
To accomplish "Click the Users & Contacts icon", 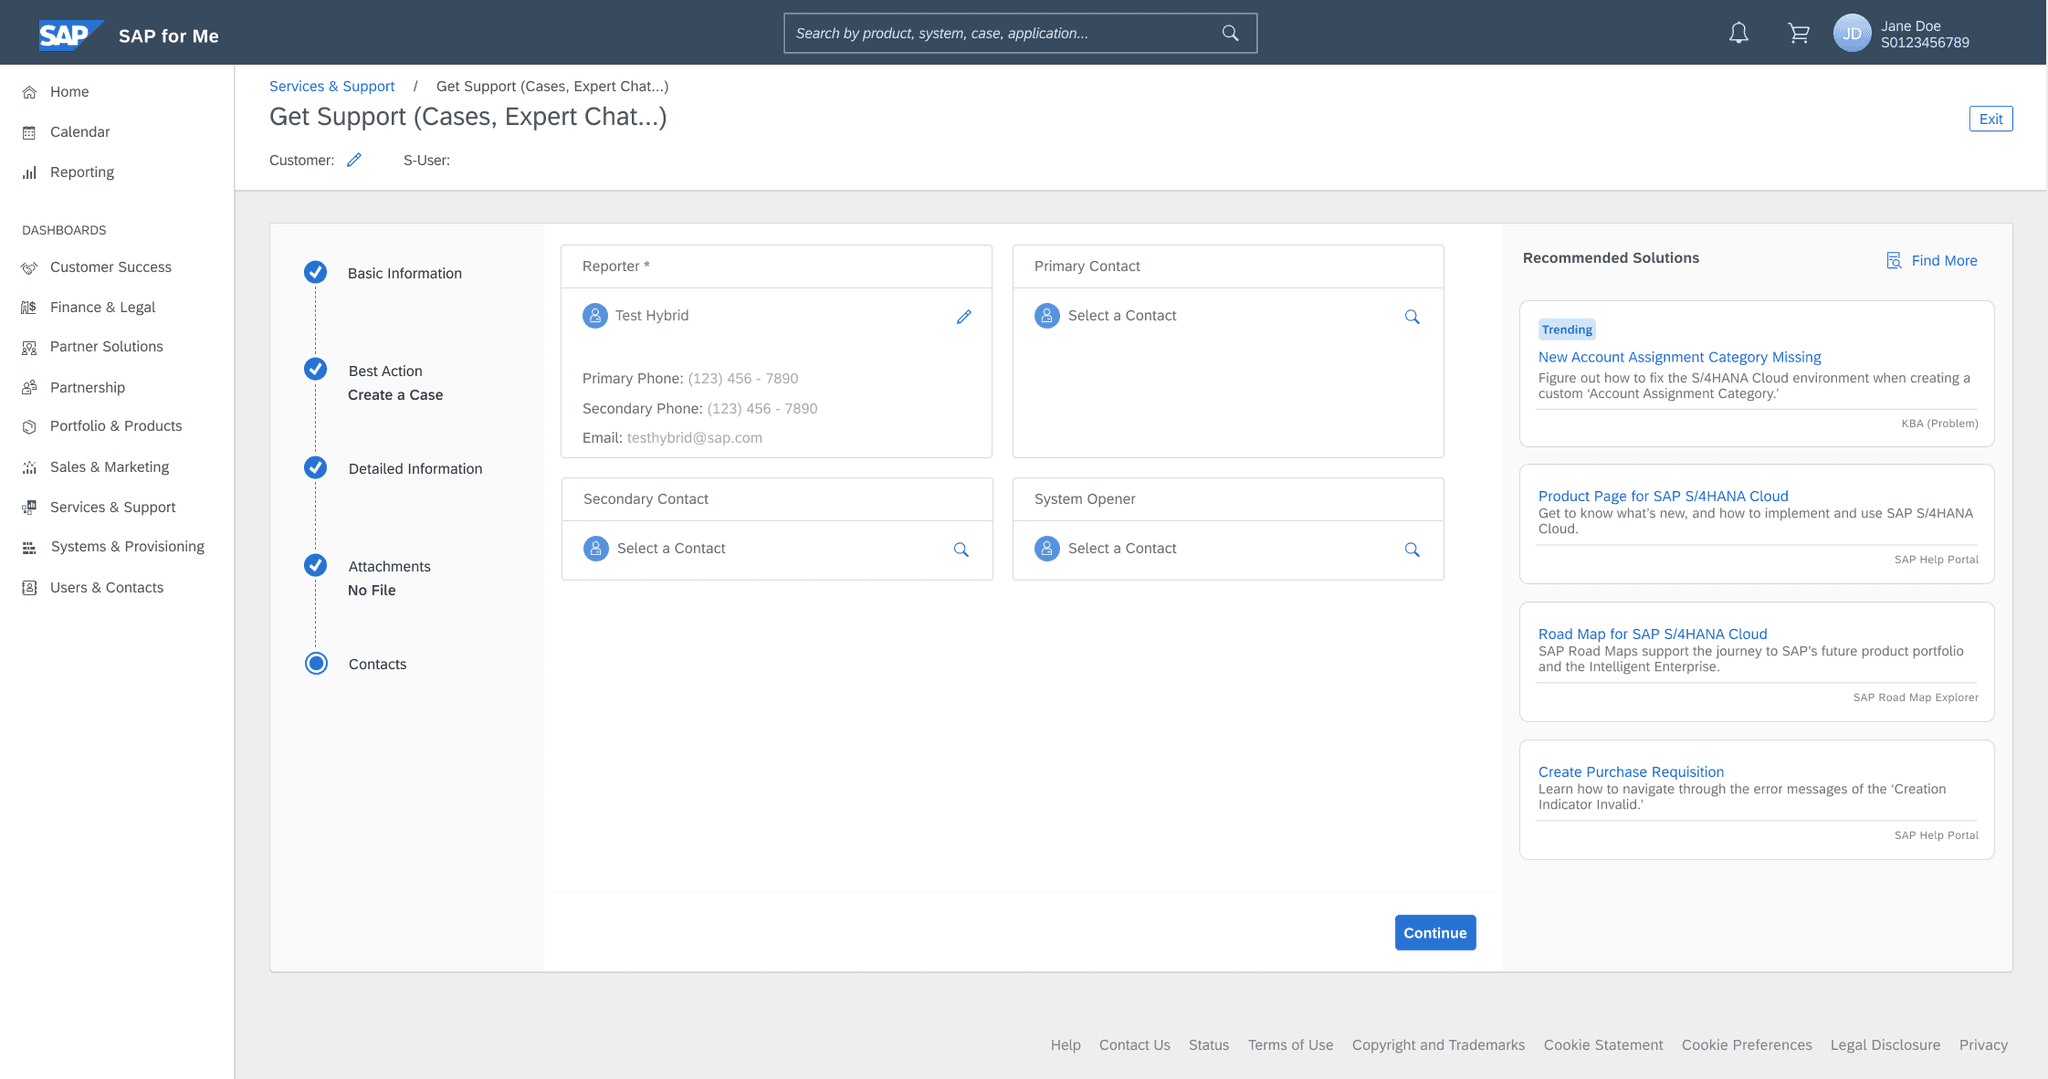I will [x=29, y=588].
